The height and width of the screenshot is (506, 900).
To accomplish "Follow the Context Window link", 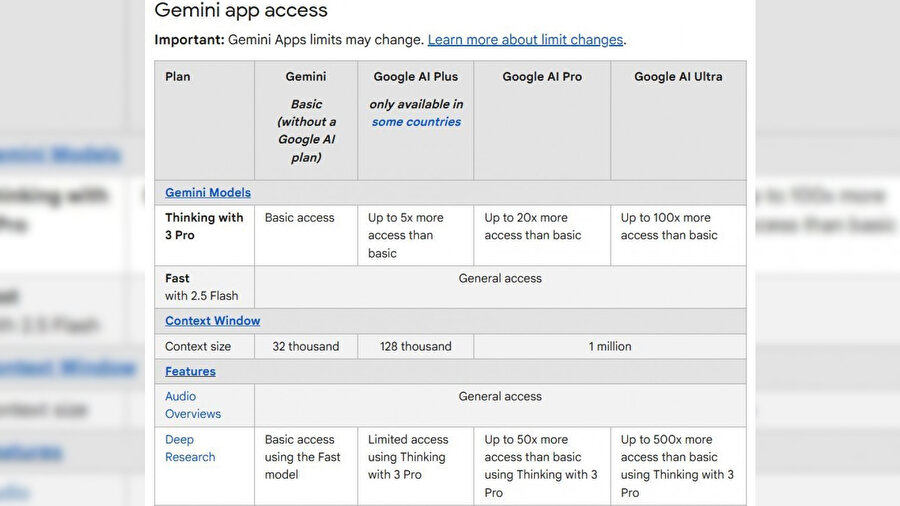I will point(212,321).
